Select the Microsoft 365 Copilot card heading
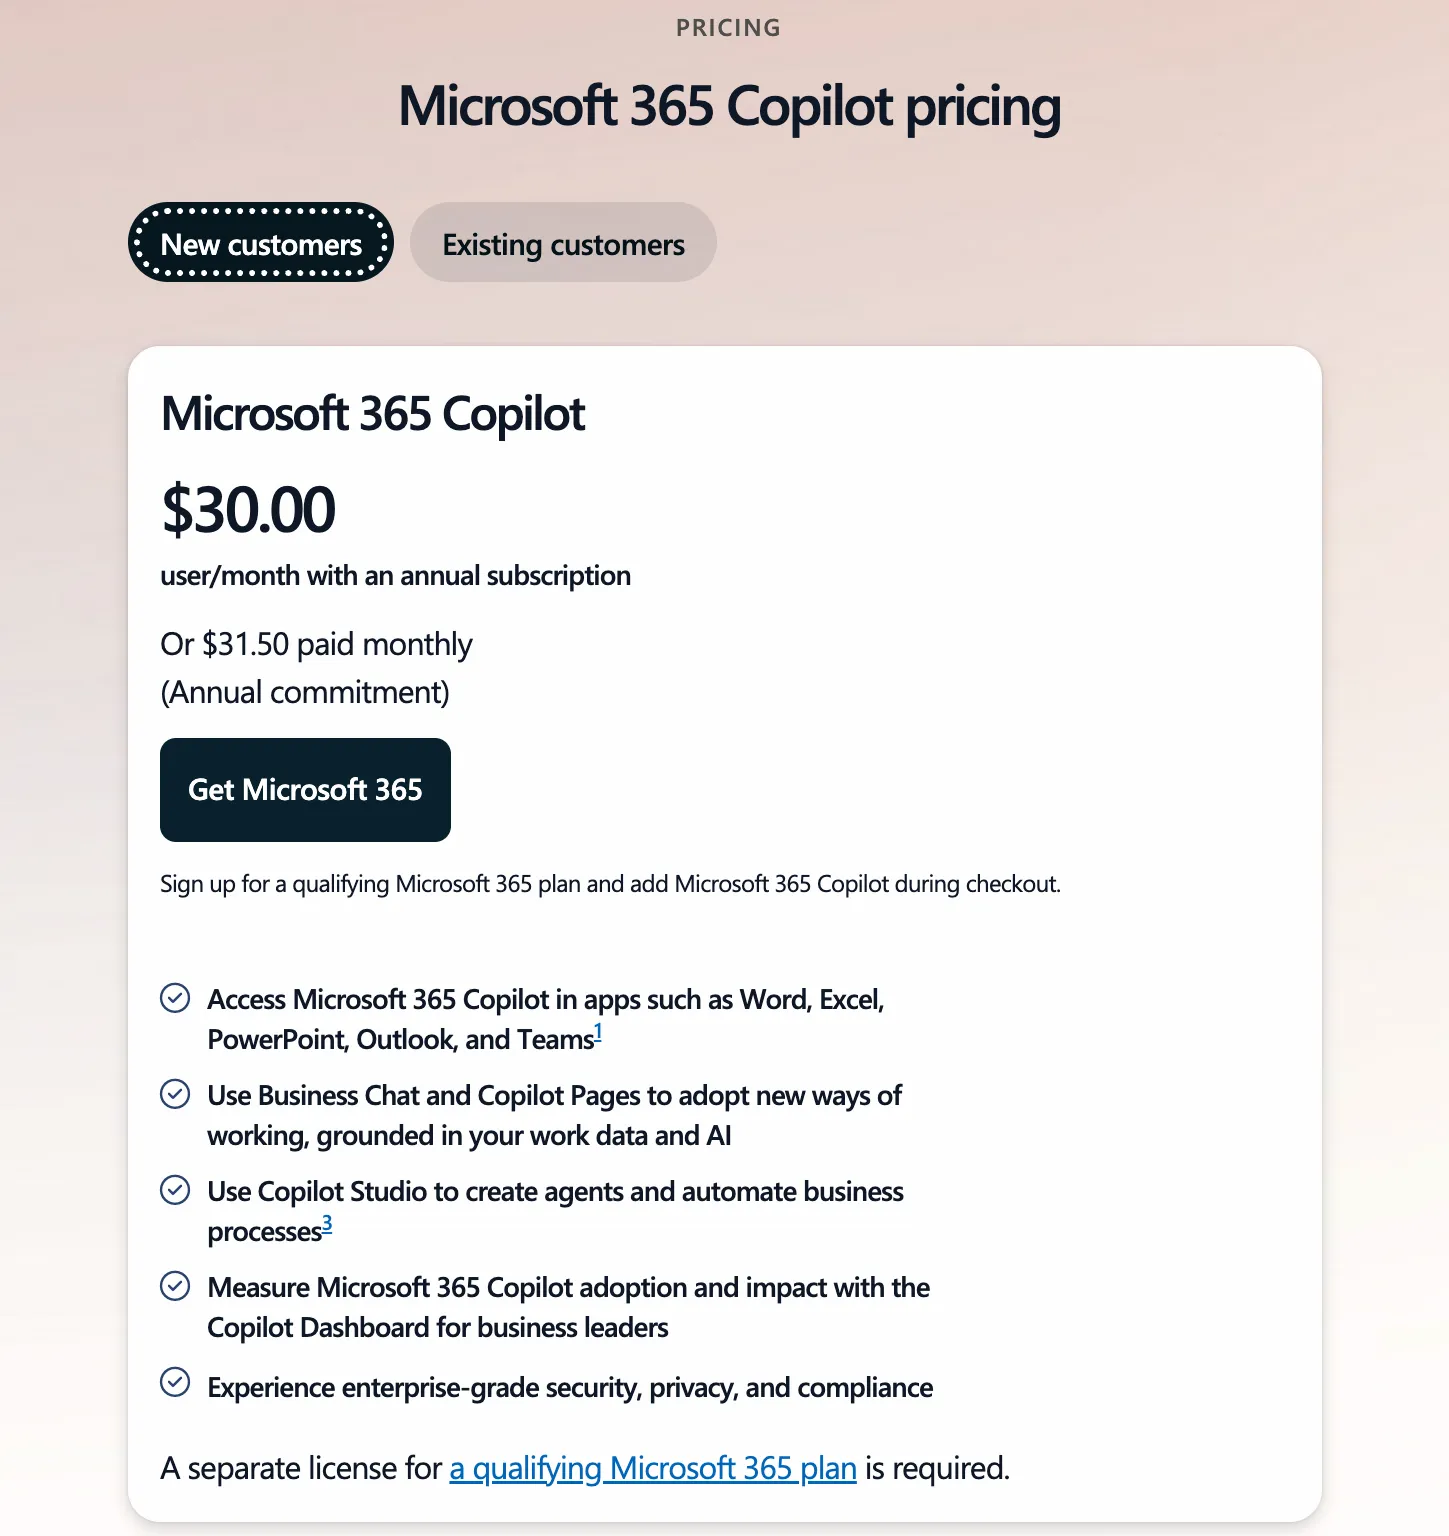The width and height of the screenshot is (1449, 1536). (373, 413)
